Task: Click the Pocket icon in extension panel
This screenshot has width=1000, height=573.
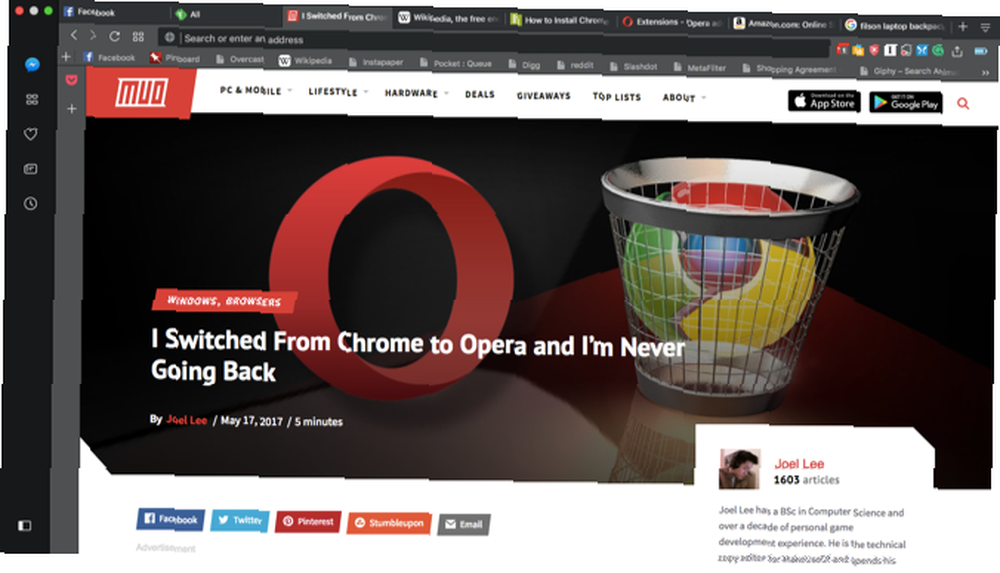Action: [71, 80]
